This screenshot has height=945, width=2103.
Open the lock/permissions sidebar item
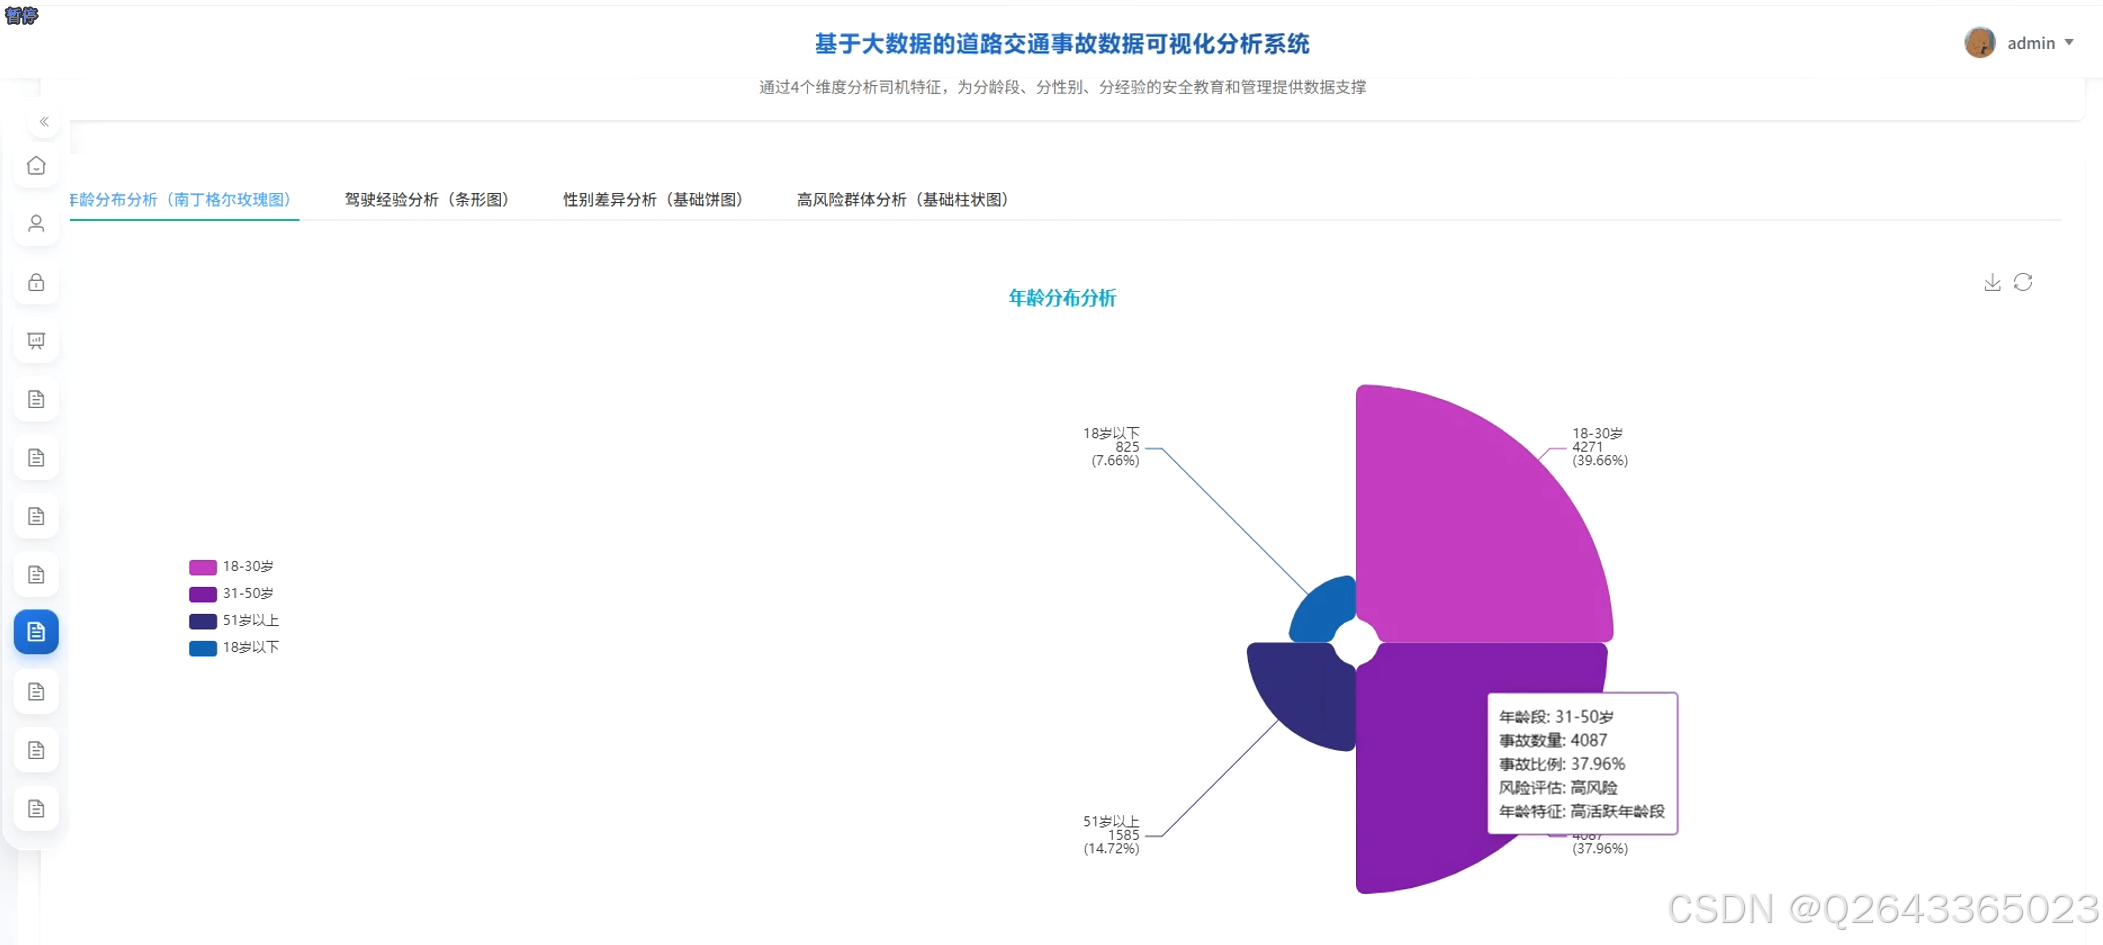pos(36,282)
